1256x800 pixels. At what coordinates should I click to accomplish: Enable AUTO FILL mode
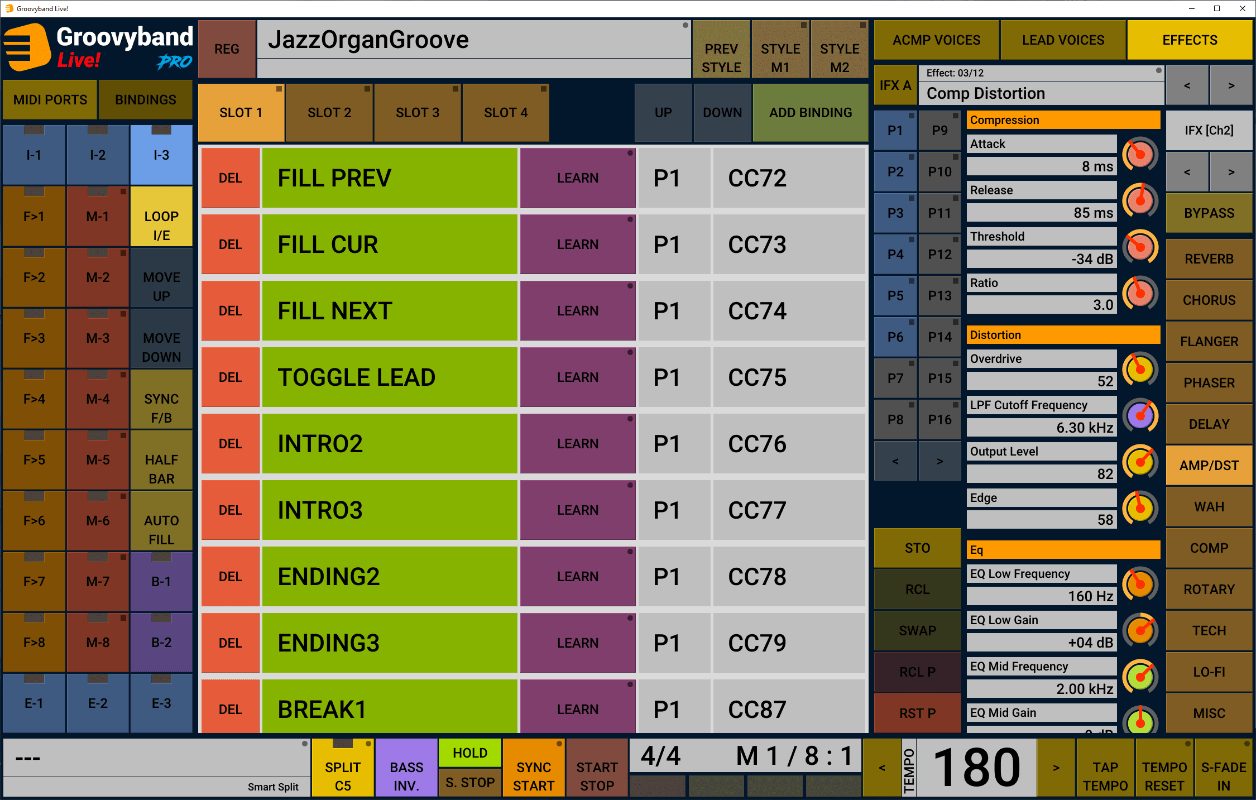click(x=161, y=530)
